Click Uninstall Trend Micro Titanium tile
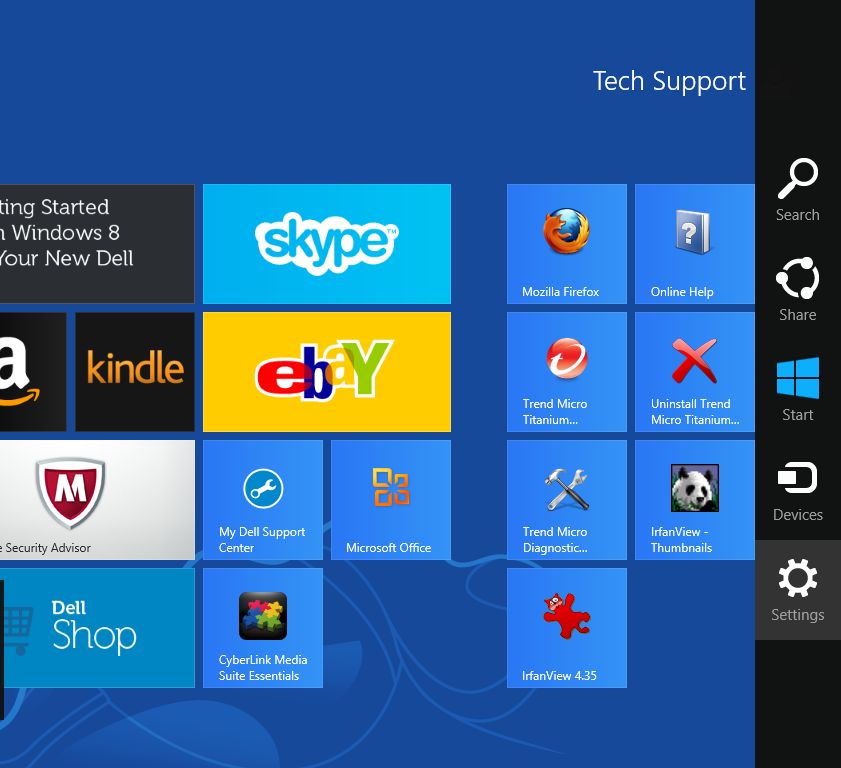 (695, 372)
